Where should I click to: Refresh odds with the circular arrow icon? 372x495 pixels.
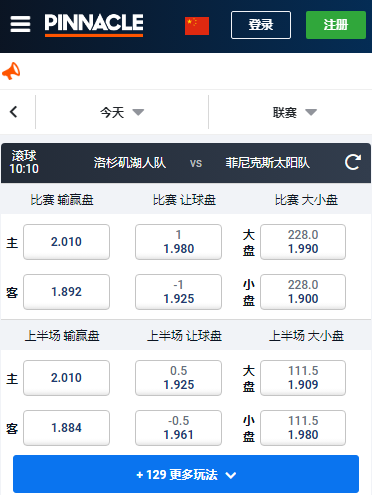(353, 162)
